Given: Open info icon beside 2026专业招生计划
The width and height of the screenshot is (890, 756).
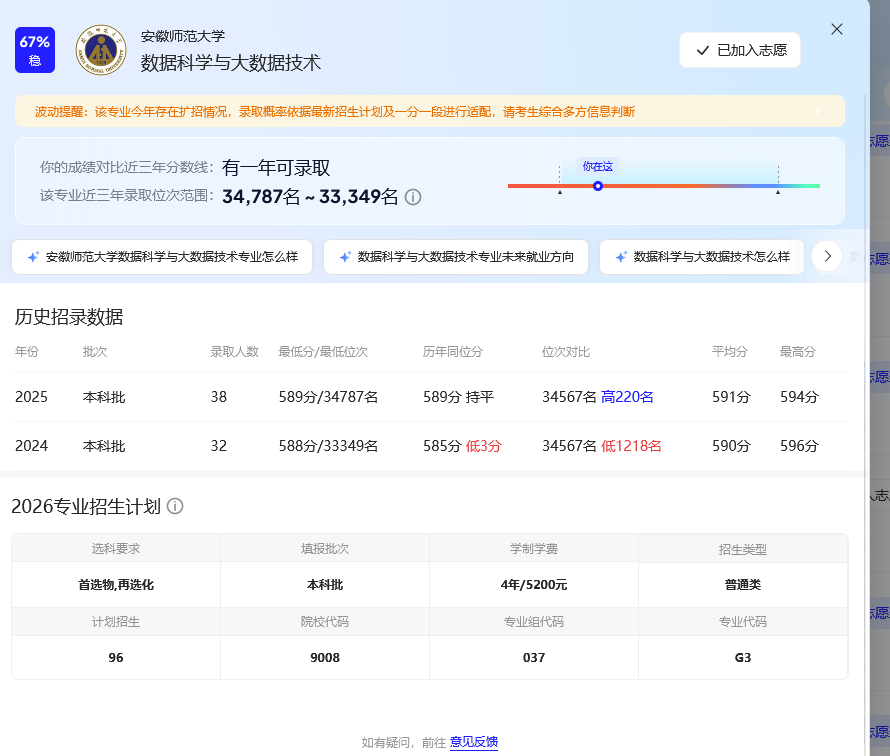Looking at the screenshot, I should coord(175,506).
